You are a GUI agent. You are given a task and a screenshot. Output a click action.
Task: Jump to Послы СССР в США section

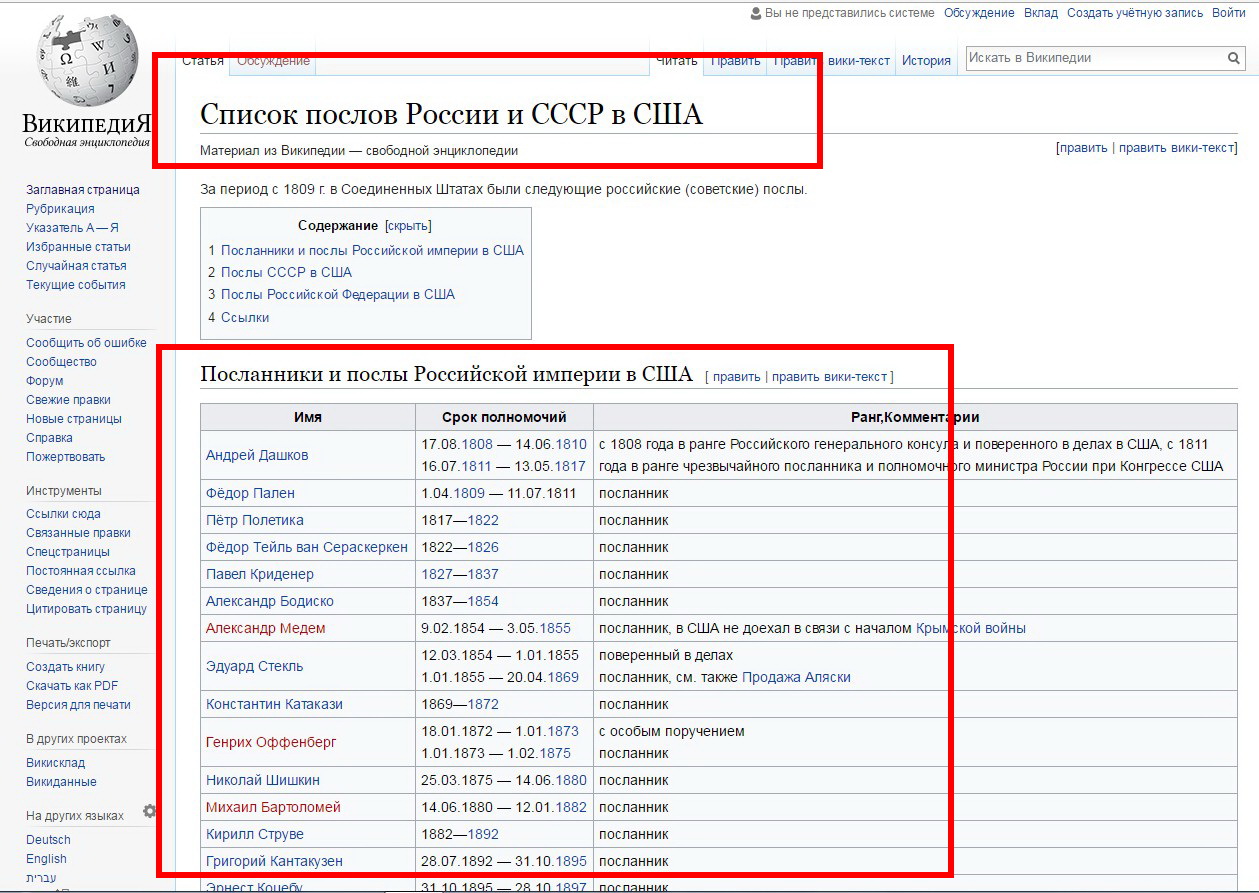coord(286,272)
